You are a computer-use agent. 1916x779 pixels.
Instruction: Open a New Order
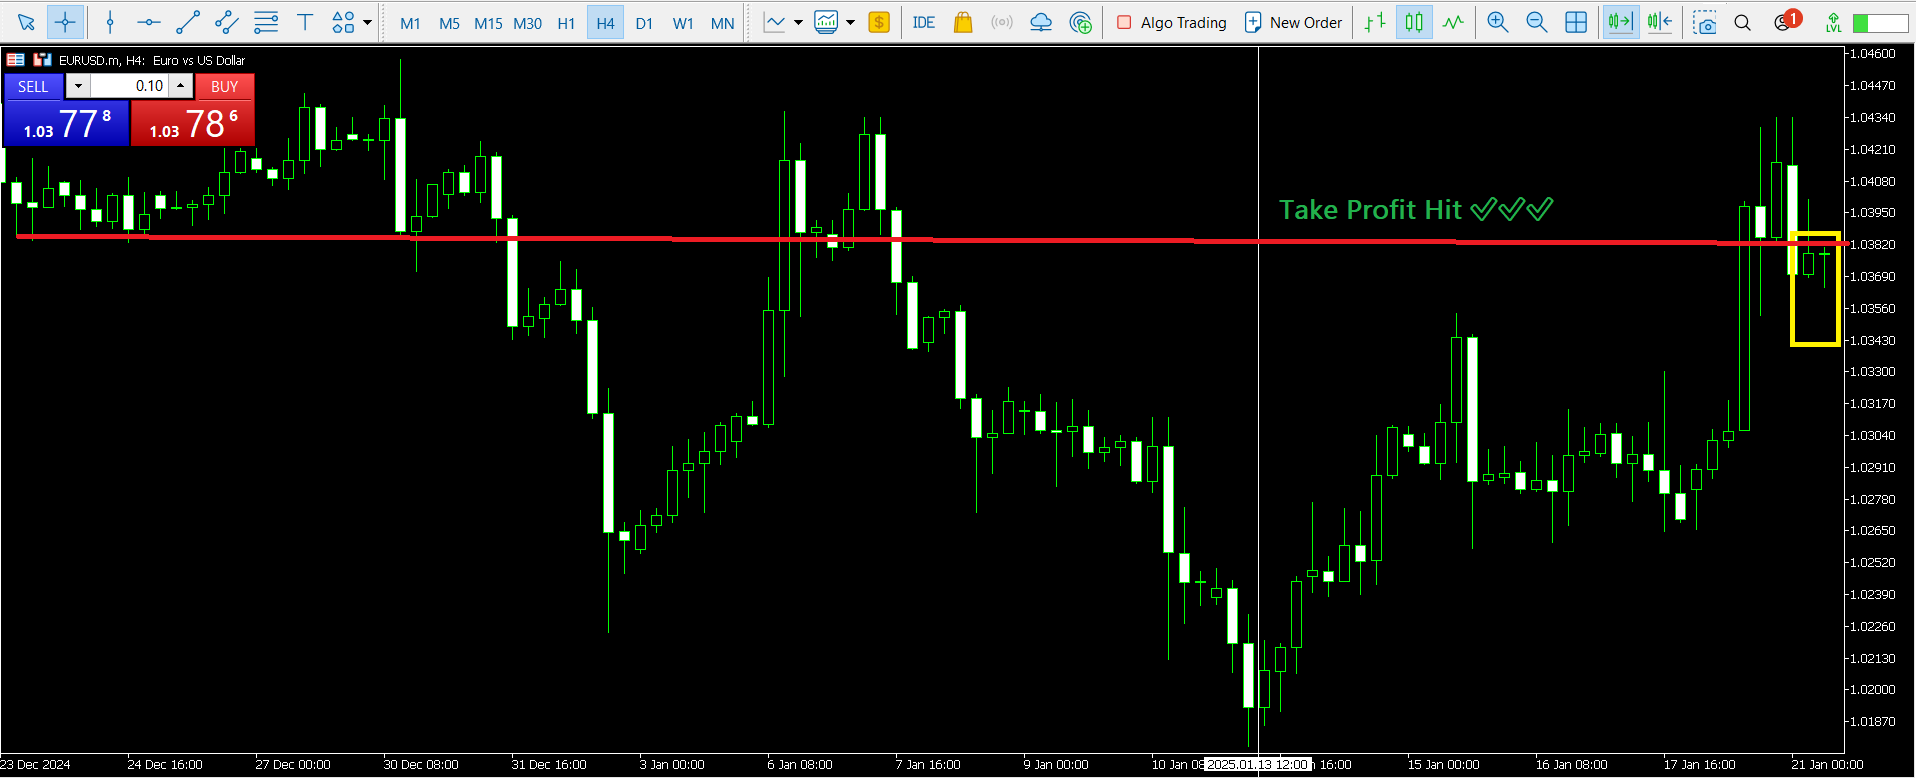(x=1293, y=22)
